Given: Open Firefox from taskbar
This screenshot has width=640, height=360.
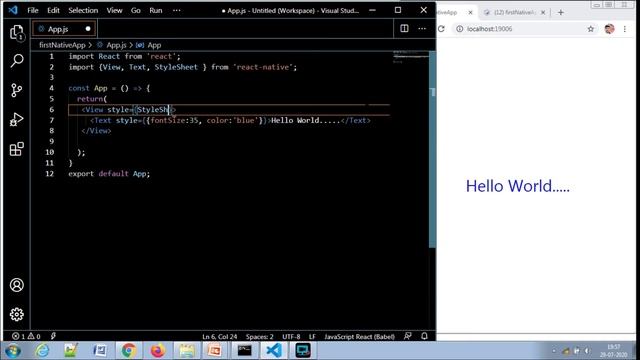Looking at the screenshot, I should tap(158, 351).
